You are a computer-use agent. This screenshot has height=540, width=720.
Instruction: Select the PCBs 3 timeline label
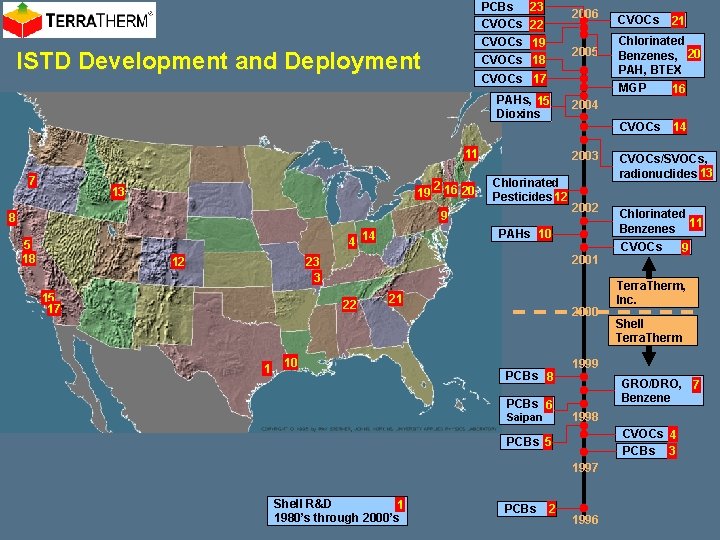tap(647, 451)
